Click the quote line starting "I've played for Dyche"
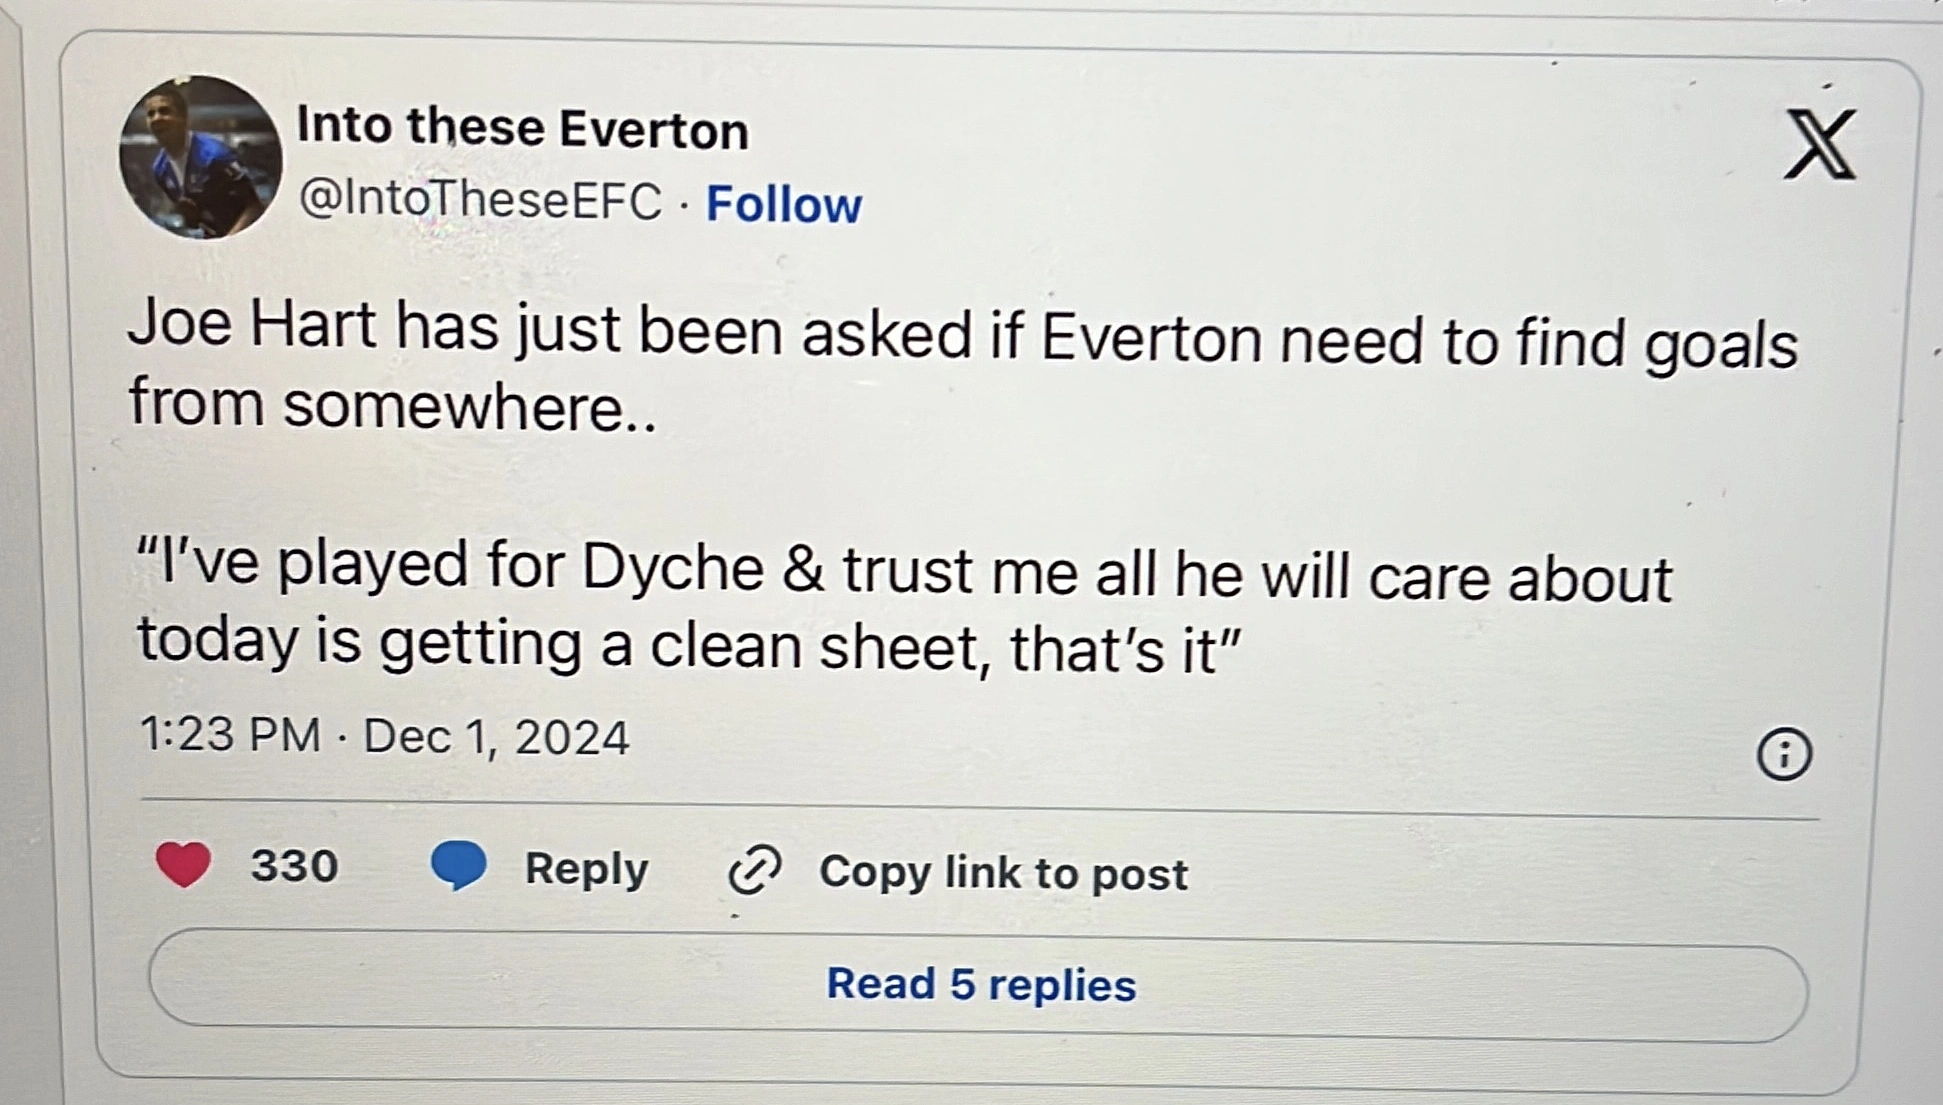 904,572
